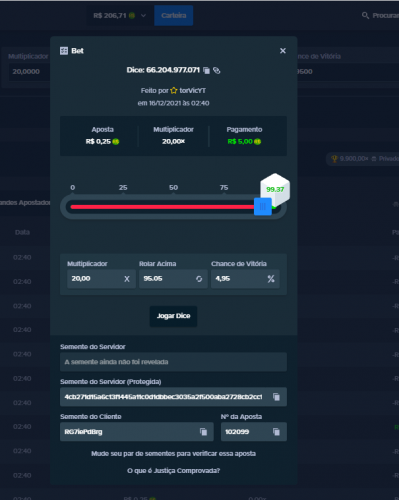399x500 pixels.
Task: Click the star icon beside torVicYT
Action: point(174,90)
